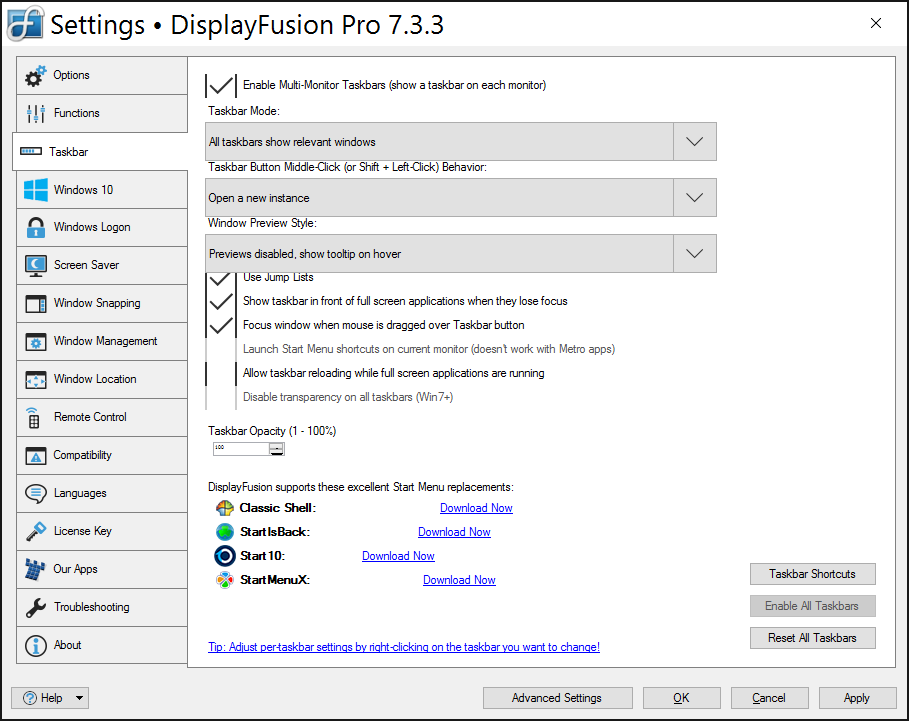Click the License Key icon
909x721 pixels.
[36, 531]
